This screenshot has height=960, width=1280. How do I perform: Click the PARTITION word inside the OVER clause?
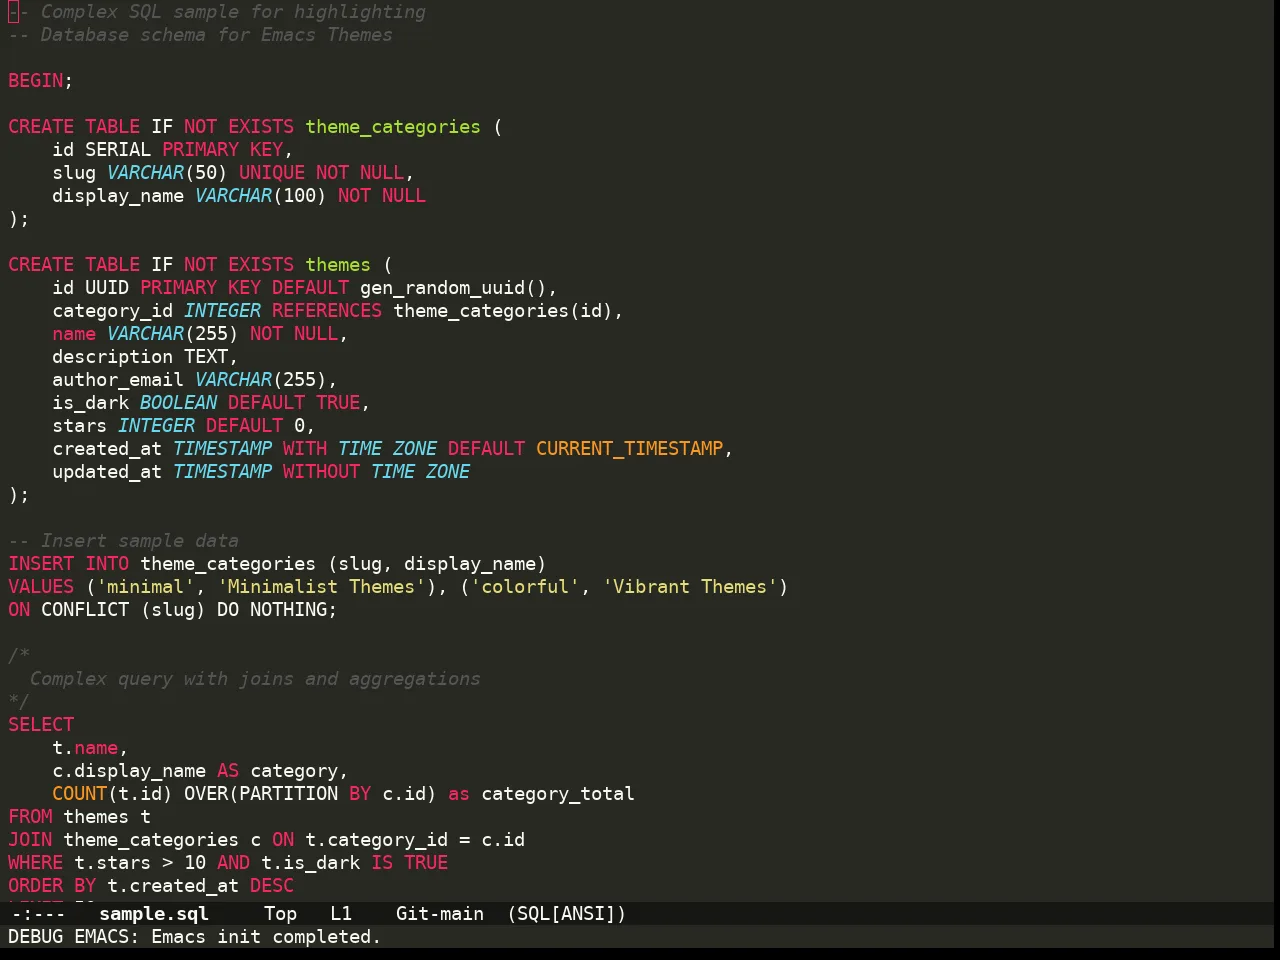tap(288, 794)
